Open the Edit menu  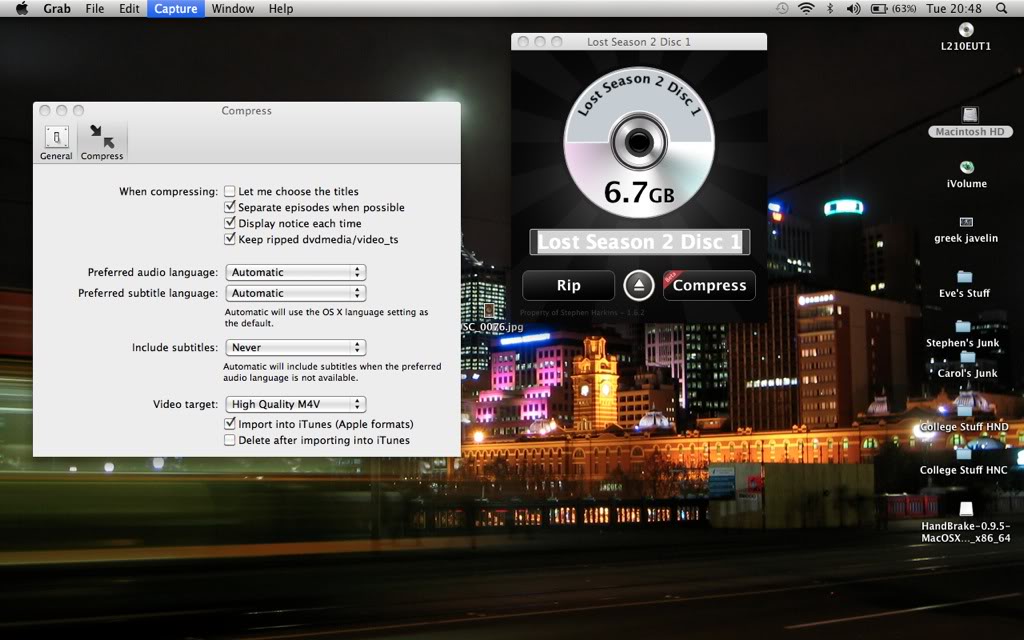point(129,8)
